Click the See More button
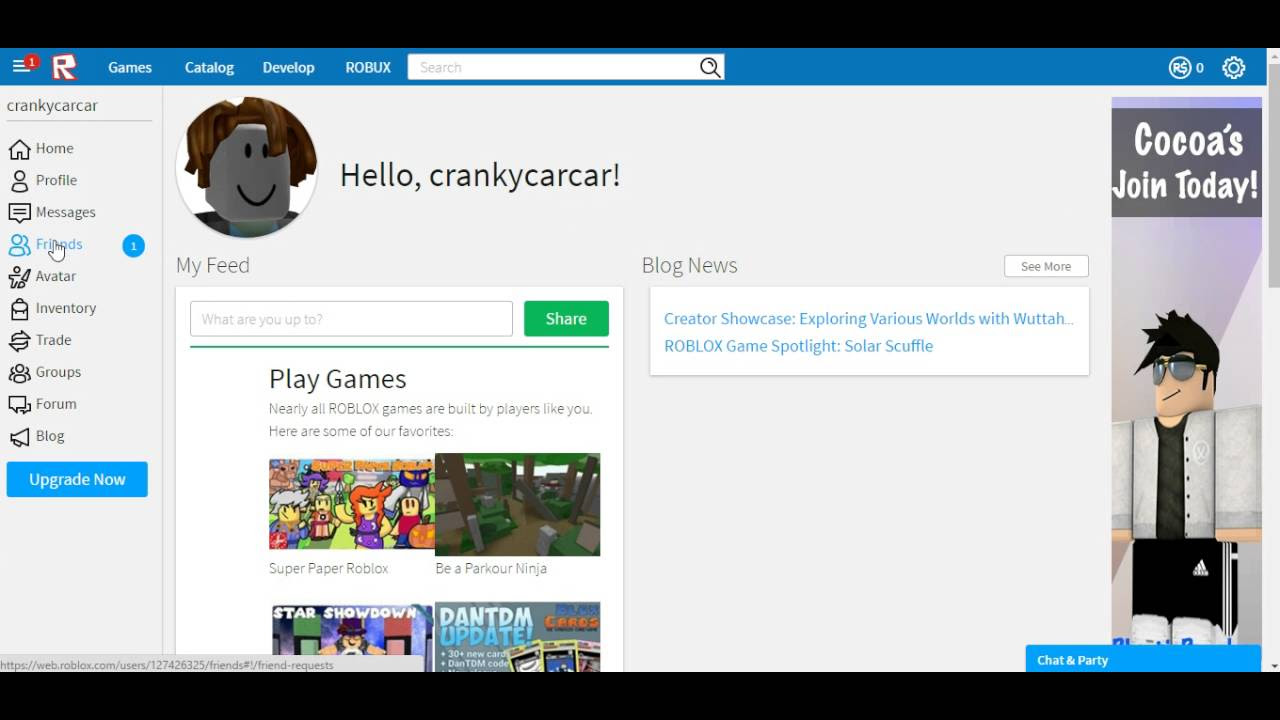The image size is (1280, 720). pyautogui.click(x=1046, y=266)
